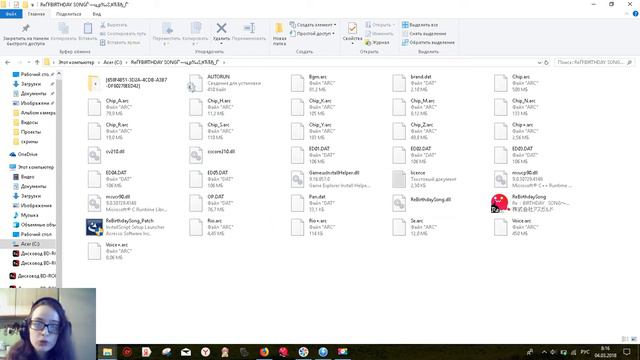Click the Copy To ribbon icon

tap(196, 28)
